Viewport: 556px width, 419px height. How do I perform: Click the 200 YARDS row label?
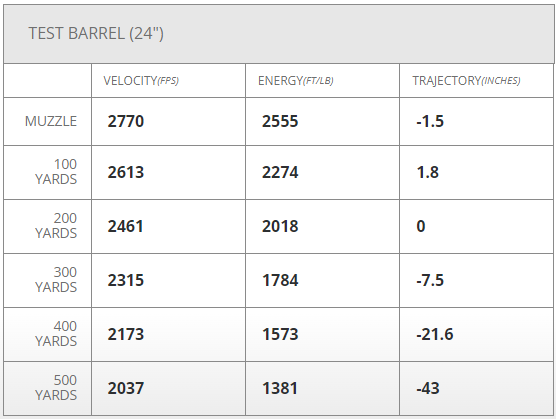click(x=56, y=226)
